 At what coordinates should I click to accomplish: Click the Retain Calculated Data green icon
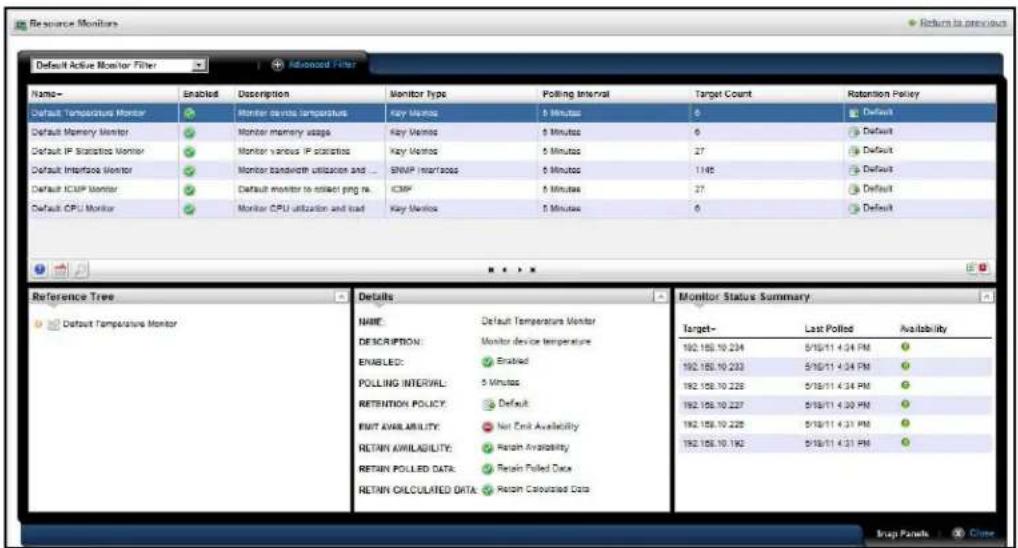pos(488,490)
